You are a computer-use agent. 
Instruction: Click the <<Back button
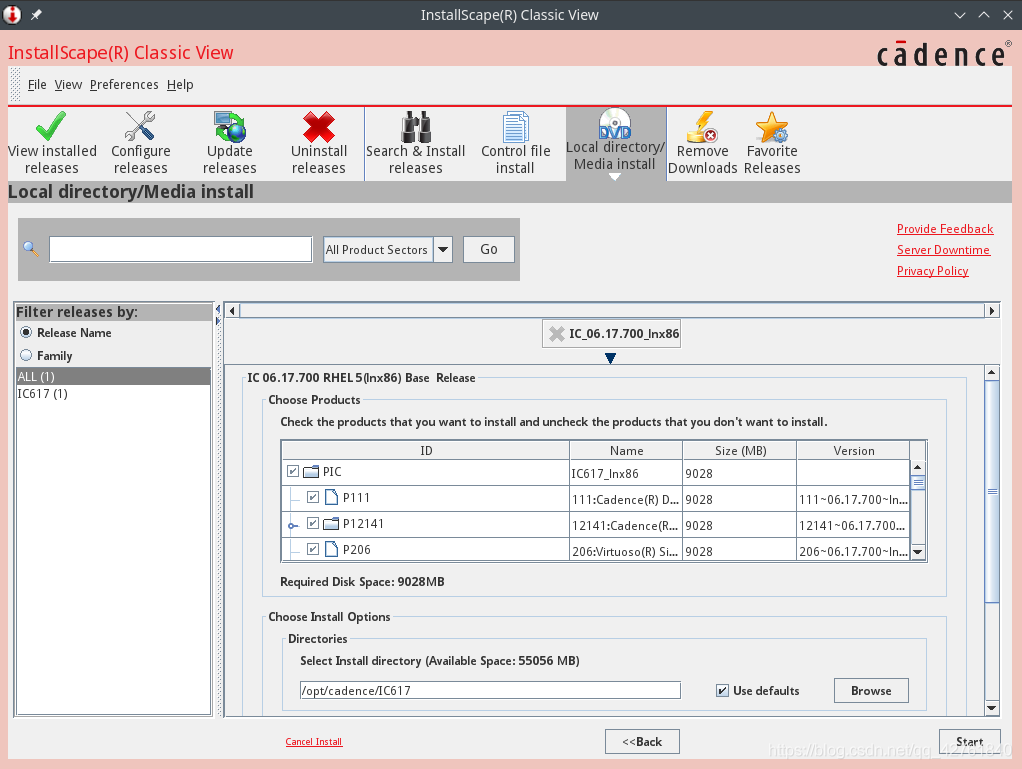pos(642,742)
